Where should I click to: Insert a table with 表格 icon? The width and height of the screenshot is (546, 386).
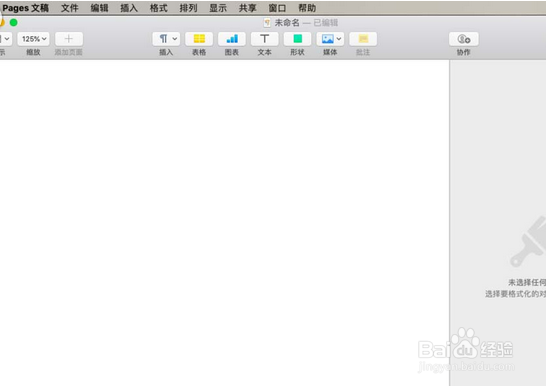[199, 39]
